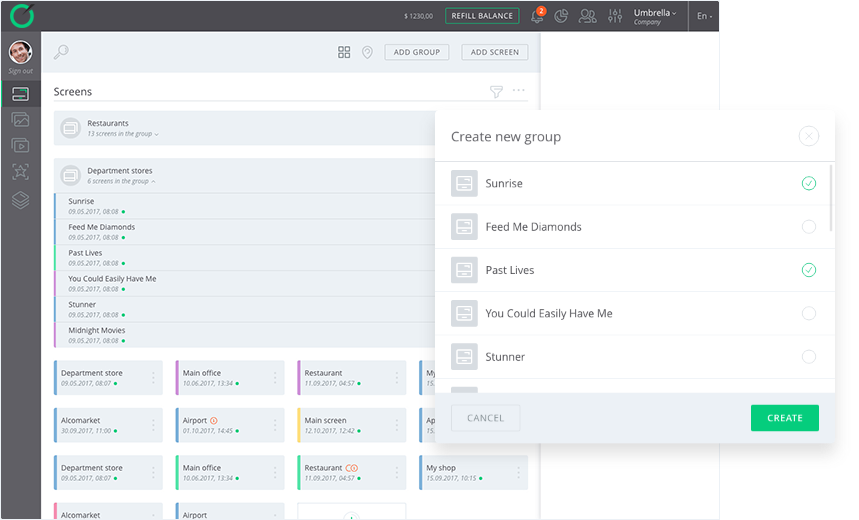Open the settings sliders icon

click(614, 16)
